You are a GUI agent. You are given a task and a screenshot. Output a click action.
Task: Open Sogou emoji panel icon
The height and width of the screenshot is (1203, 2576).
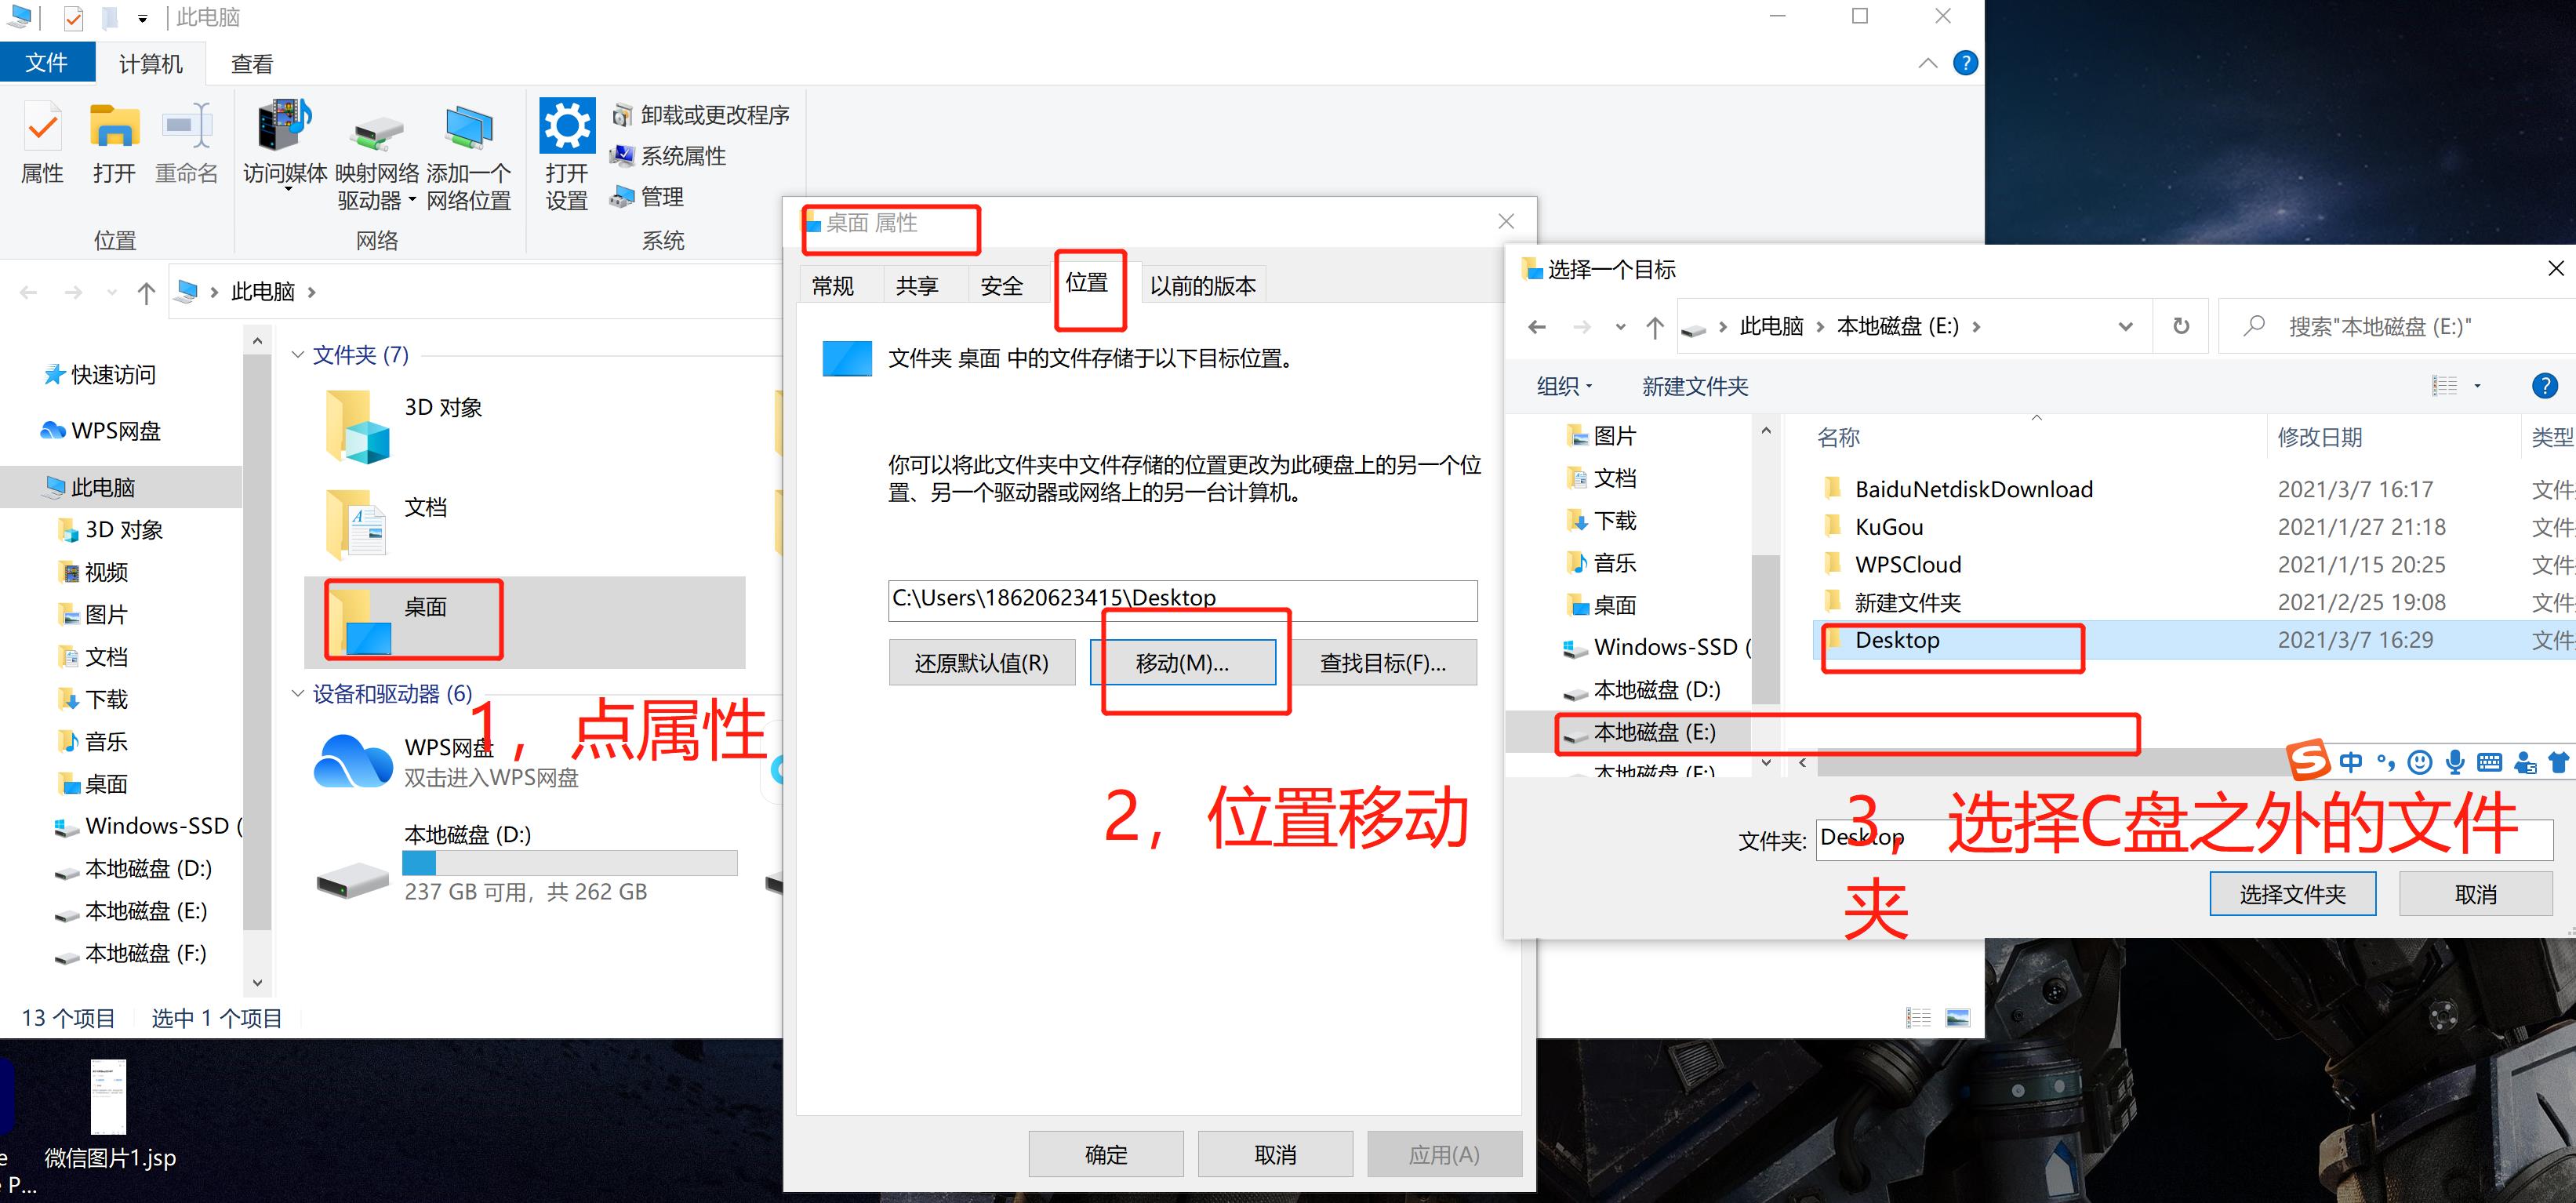pyautogui.click(x=2418, y=762)
